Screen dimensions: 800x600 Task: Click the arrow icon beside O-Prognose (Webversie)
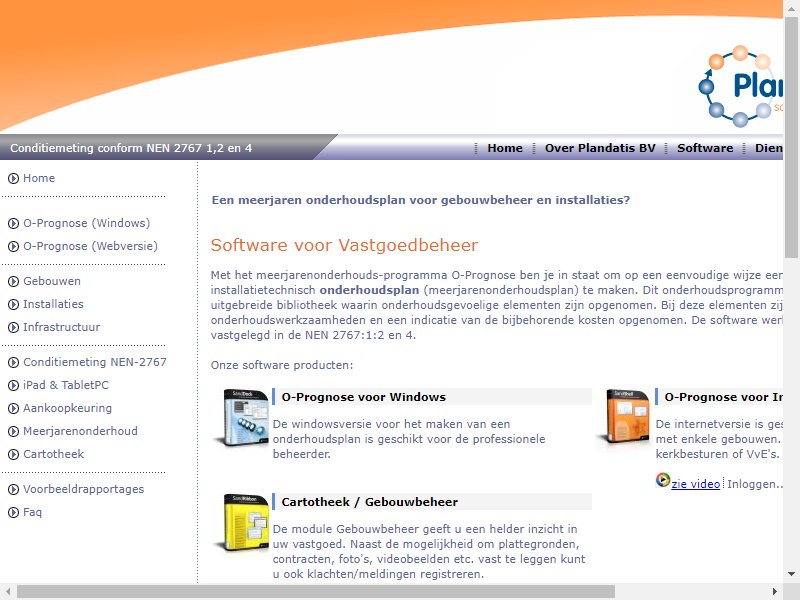(13, 246)
